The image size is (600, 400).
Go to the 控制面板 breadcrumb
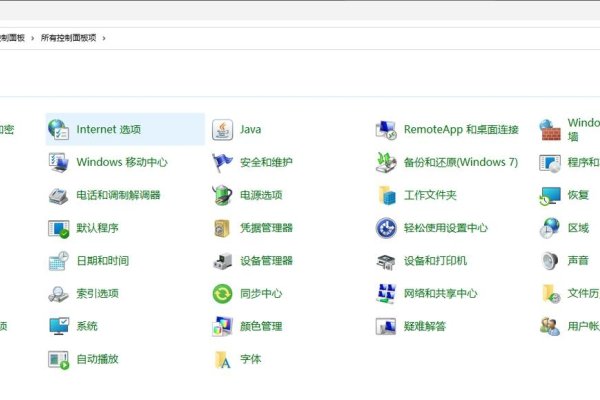(12, 38)
